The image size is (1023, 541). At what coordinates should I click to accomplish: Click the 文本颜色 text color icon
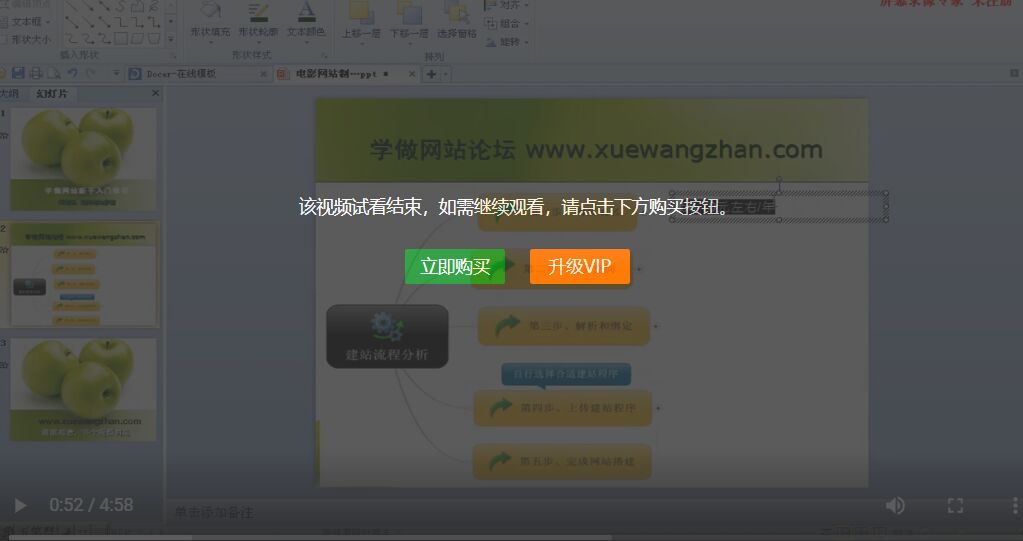pos(306,15)
